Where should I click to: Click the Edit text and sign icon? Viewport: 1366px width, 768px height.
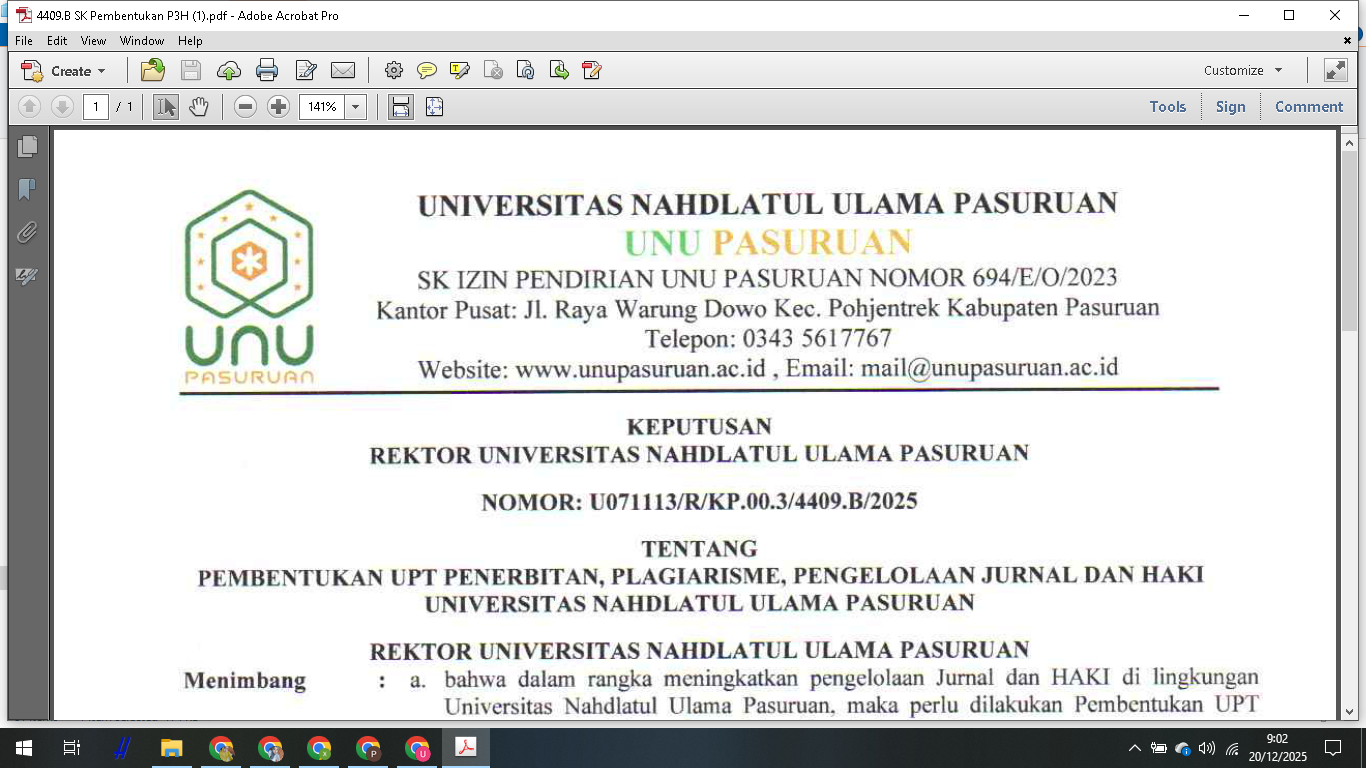[x=306, y=70]
